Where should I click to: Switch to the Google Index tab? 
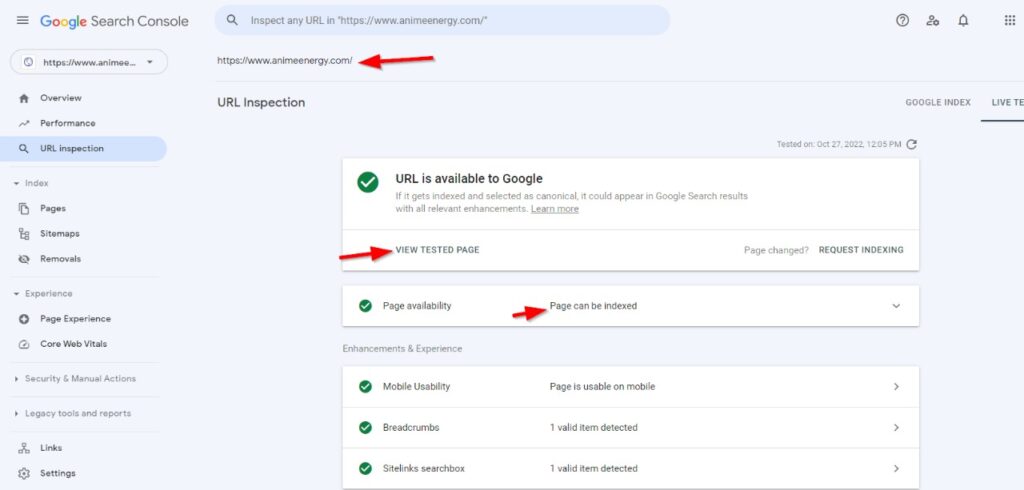[x=938, y=103]
